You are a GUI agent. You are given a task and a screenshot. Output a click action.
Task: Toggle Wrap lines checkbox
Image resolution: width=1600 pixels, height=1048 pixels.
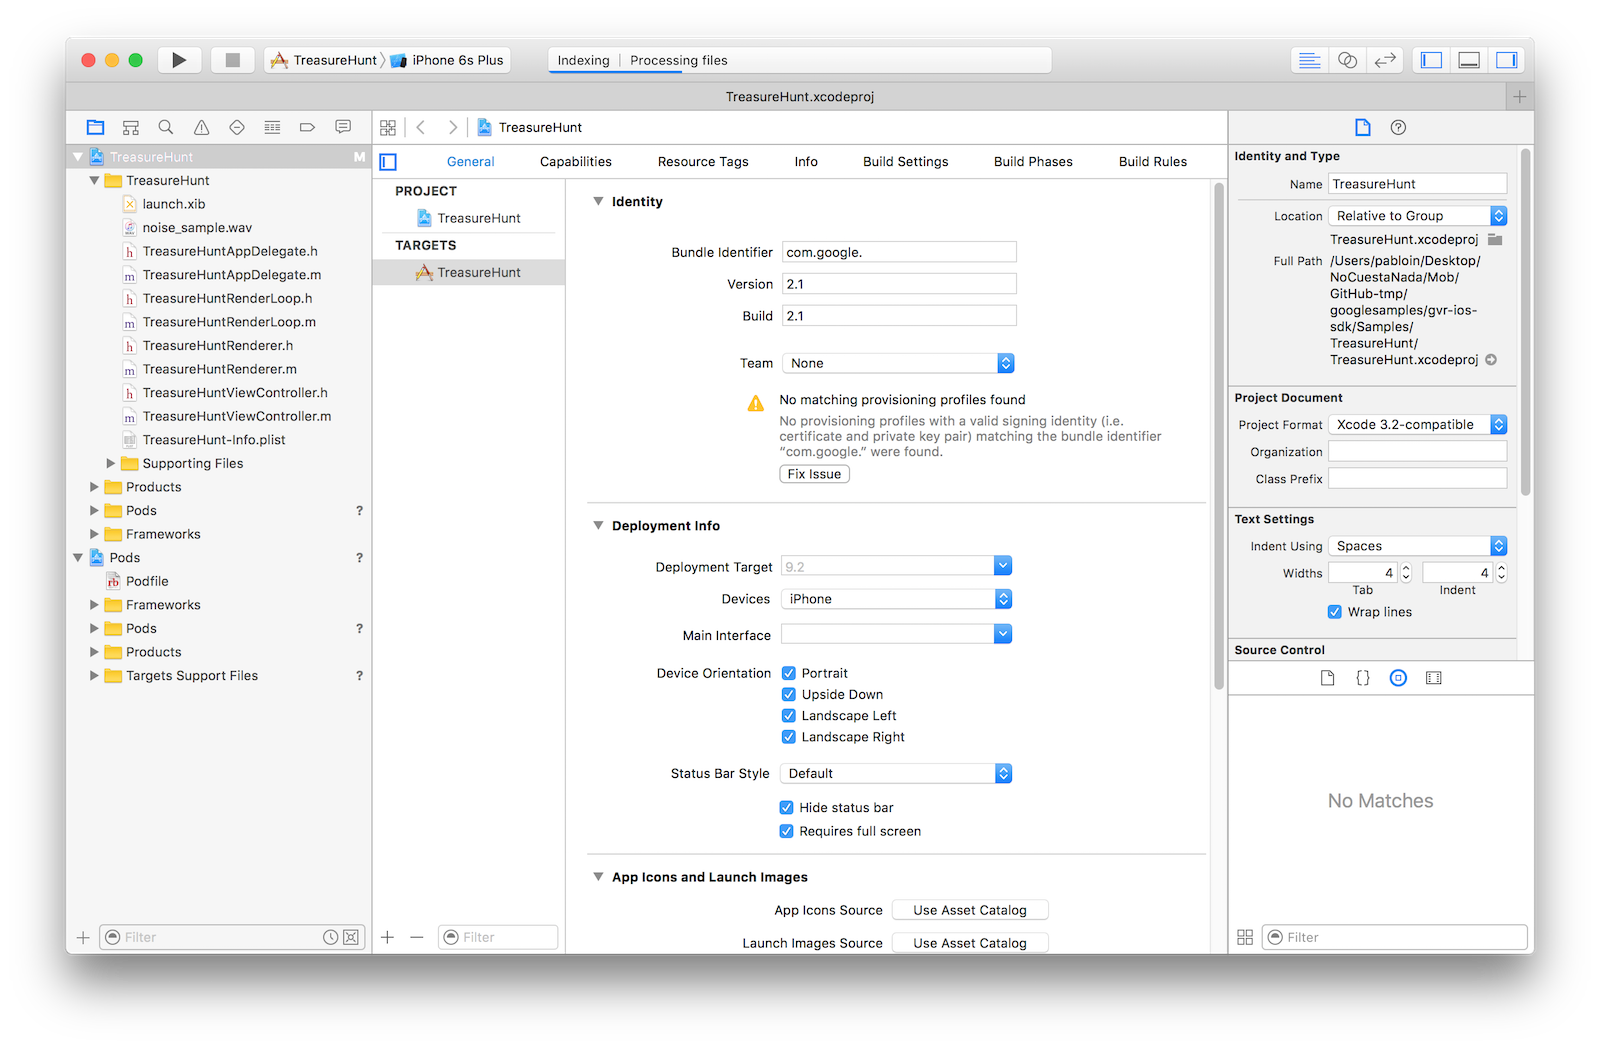[x=1335, y=612]
